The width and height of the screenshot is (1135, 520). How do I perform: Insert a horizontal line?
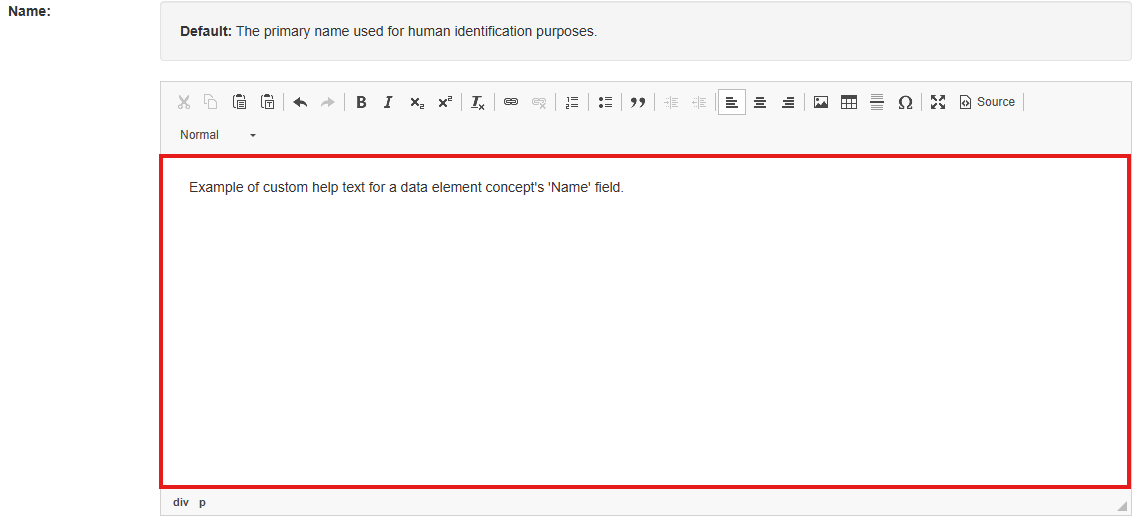(877, 102)
